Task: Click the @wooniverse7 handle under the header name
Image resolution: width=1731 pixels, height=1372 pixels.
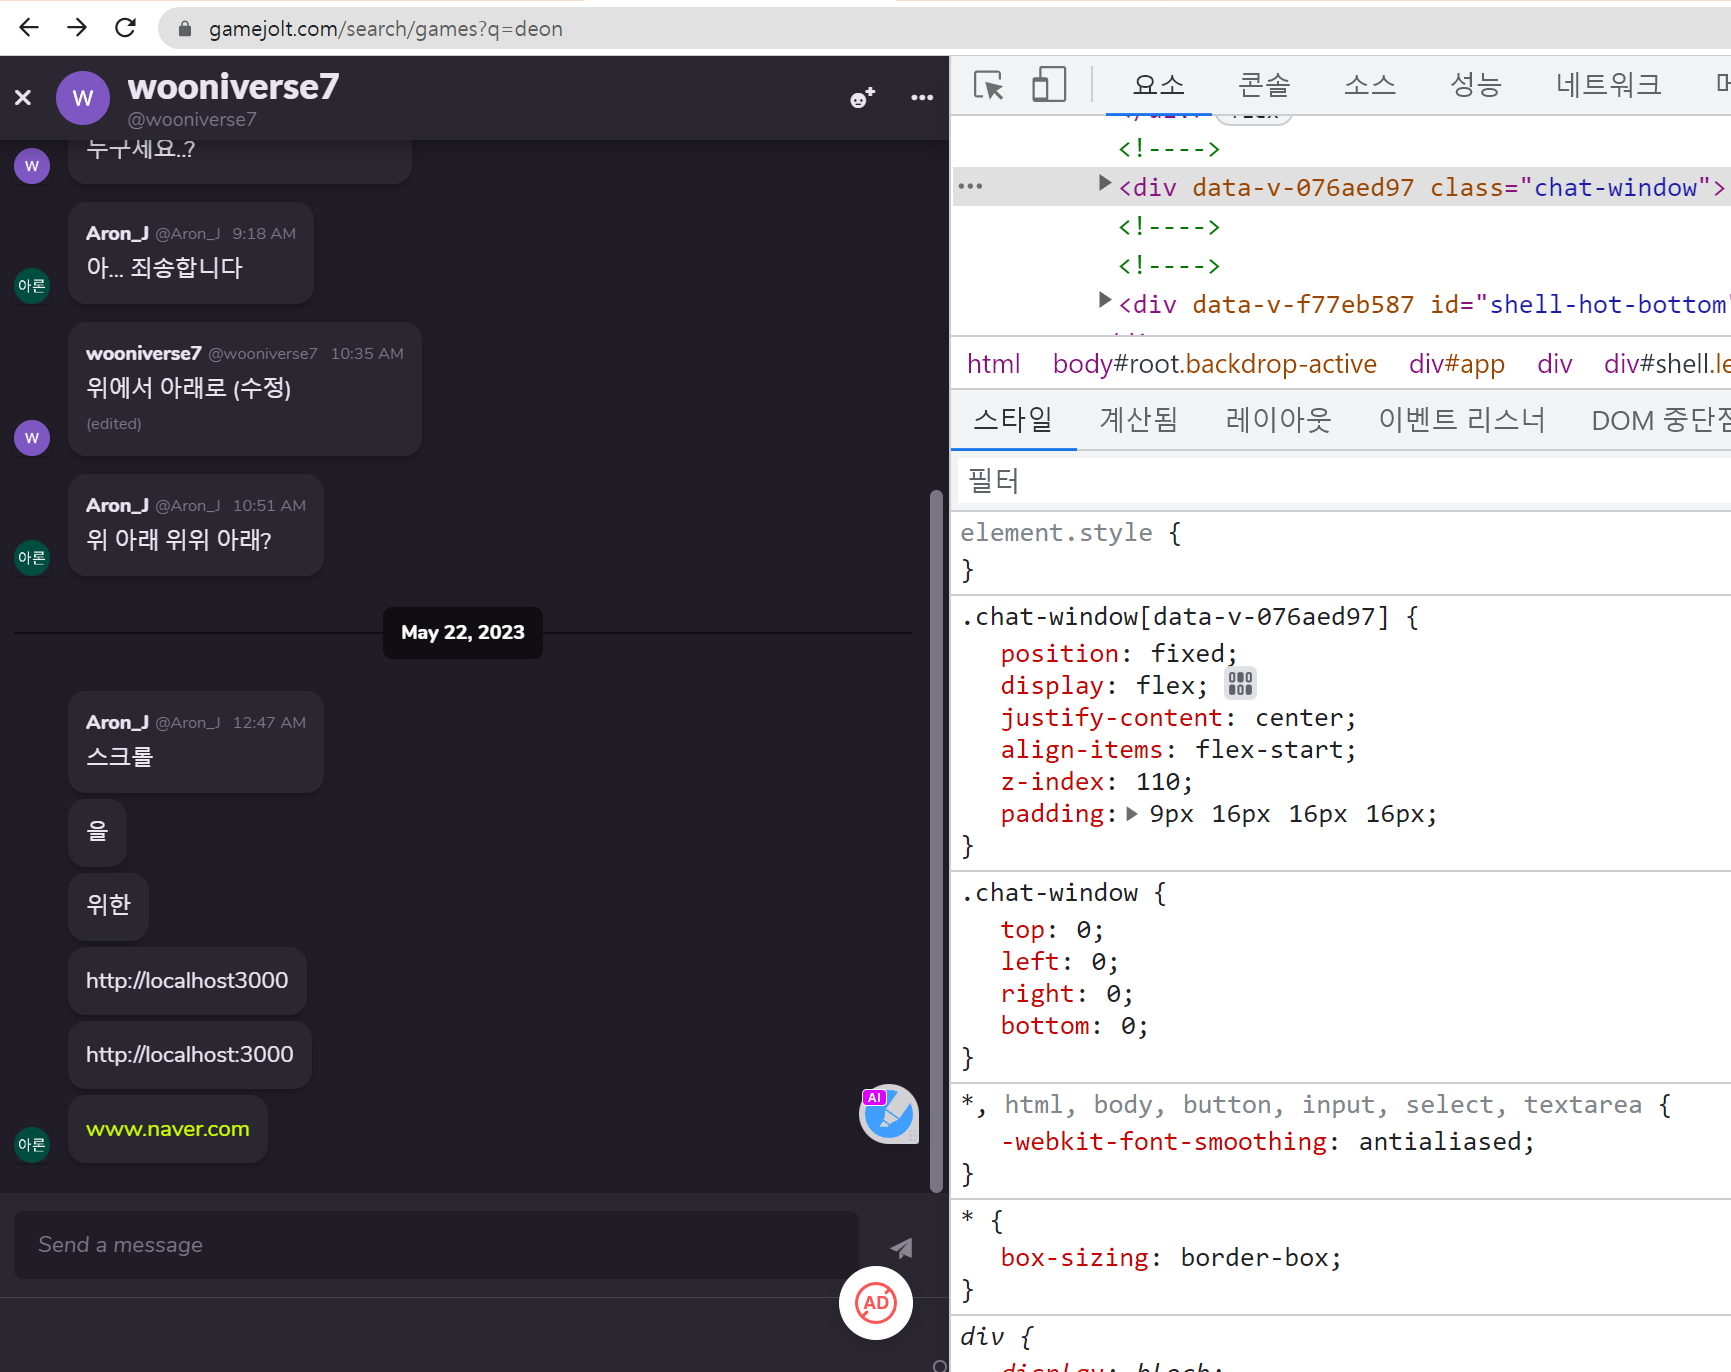Action: 192,120
